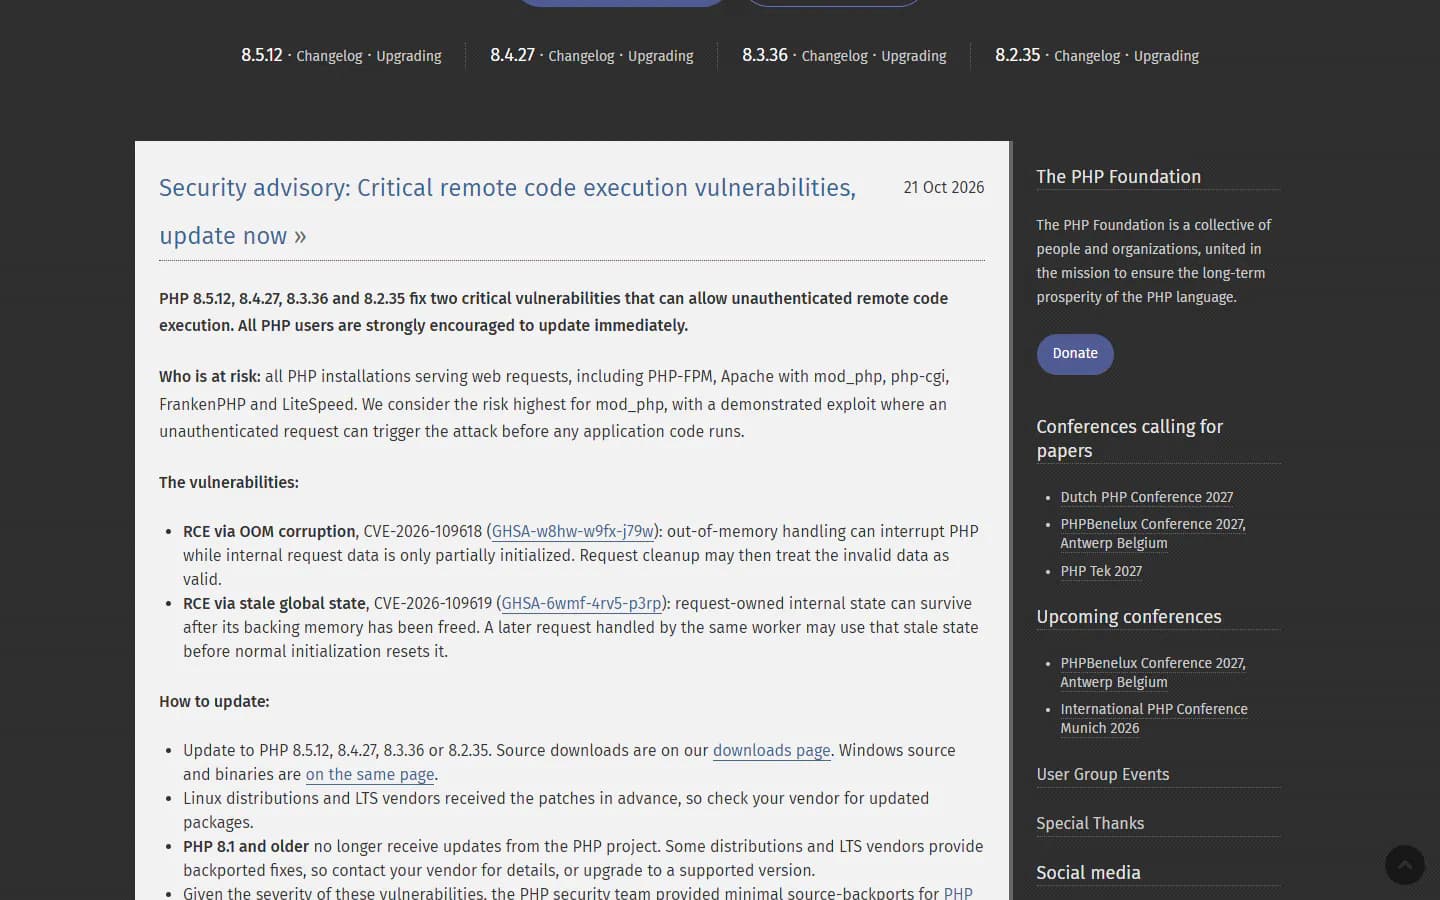Viewport: 1440px width, 900px height.
Task: Open the Special Thanks link
Action: pyautogui.click(x=1090, y=824)
